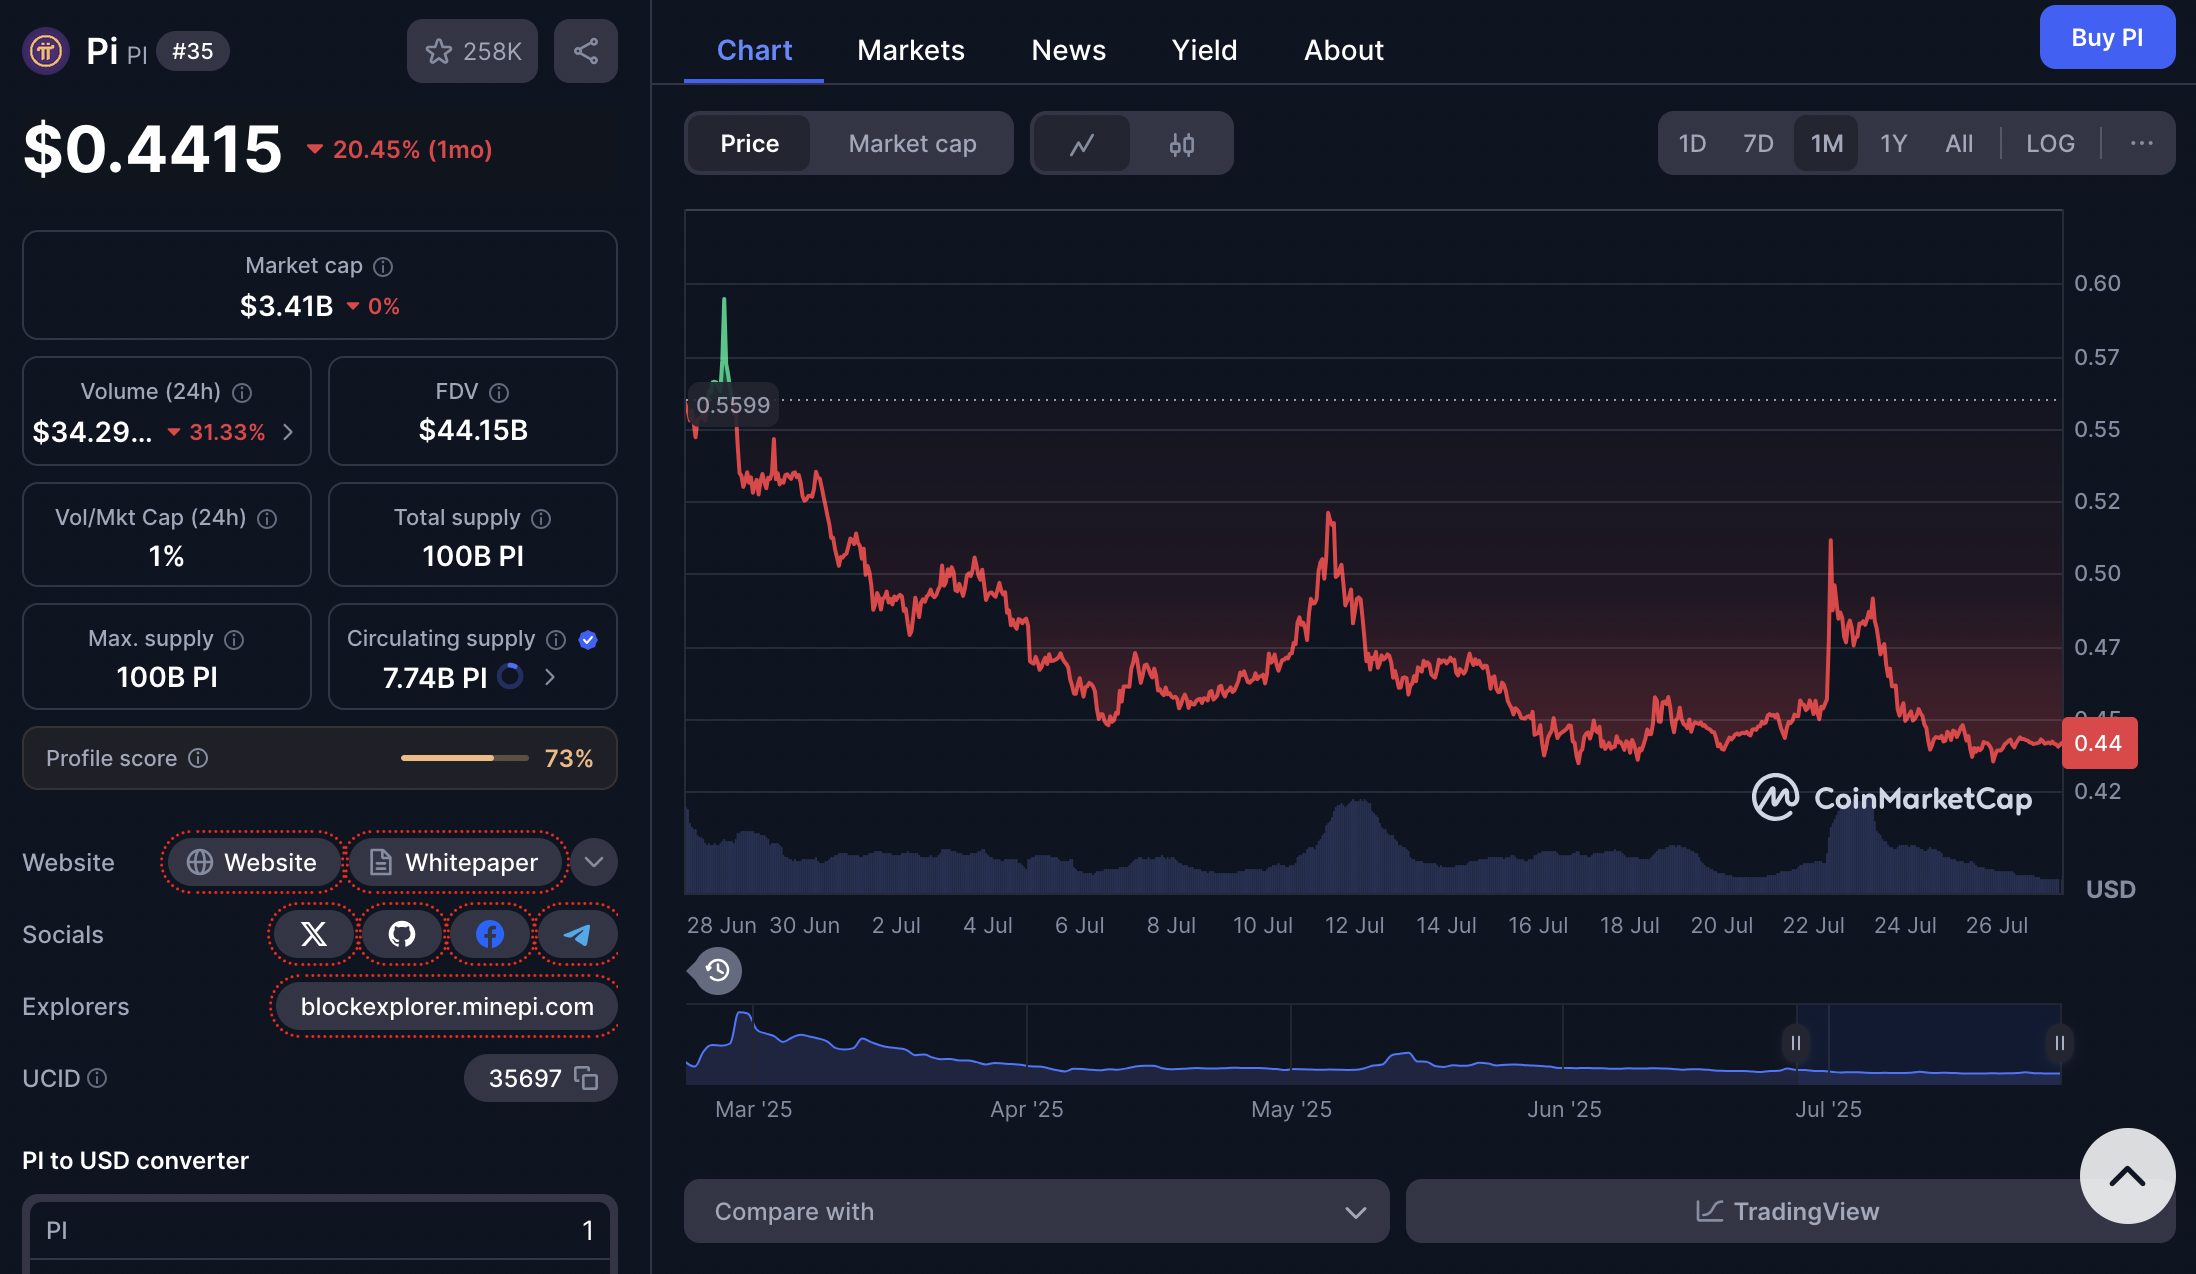Open the Compare with dropdown
The height and width of the screenshot is (1274, 2196).
(x=1036, y=1211)
